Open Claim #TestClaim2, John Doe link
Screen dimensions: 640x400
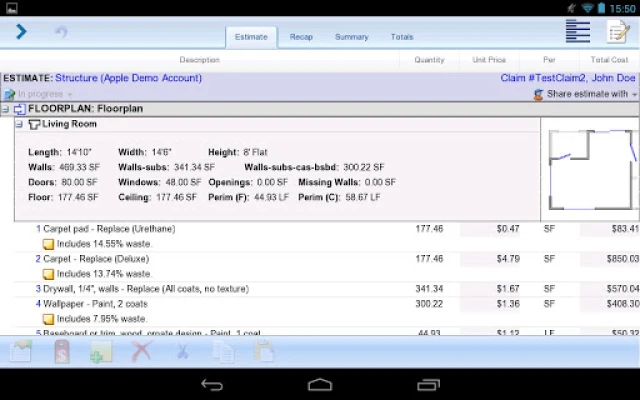pyautogui.click(x=568, y=78)
